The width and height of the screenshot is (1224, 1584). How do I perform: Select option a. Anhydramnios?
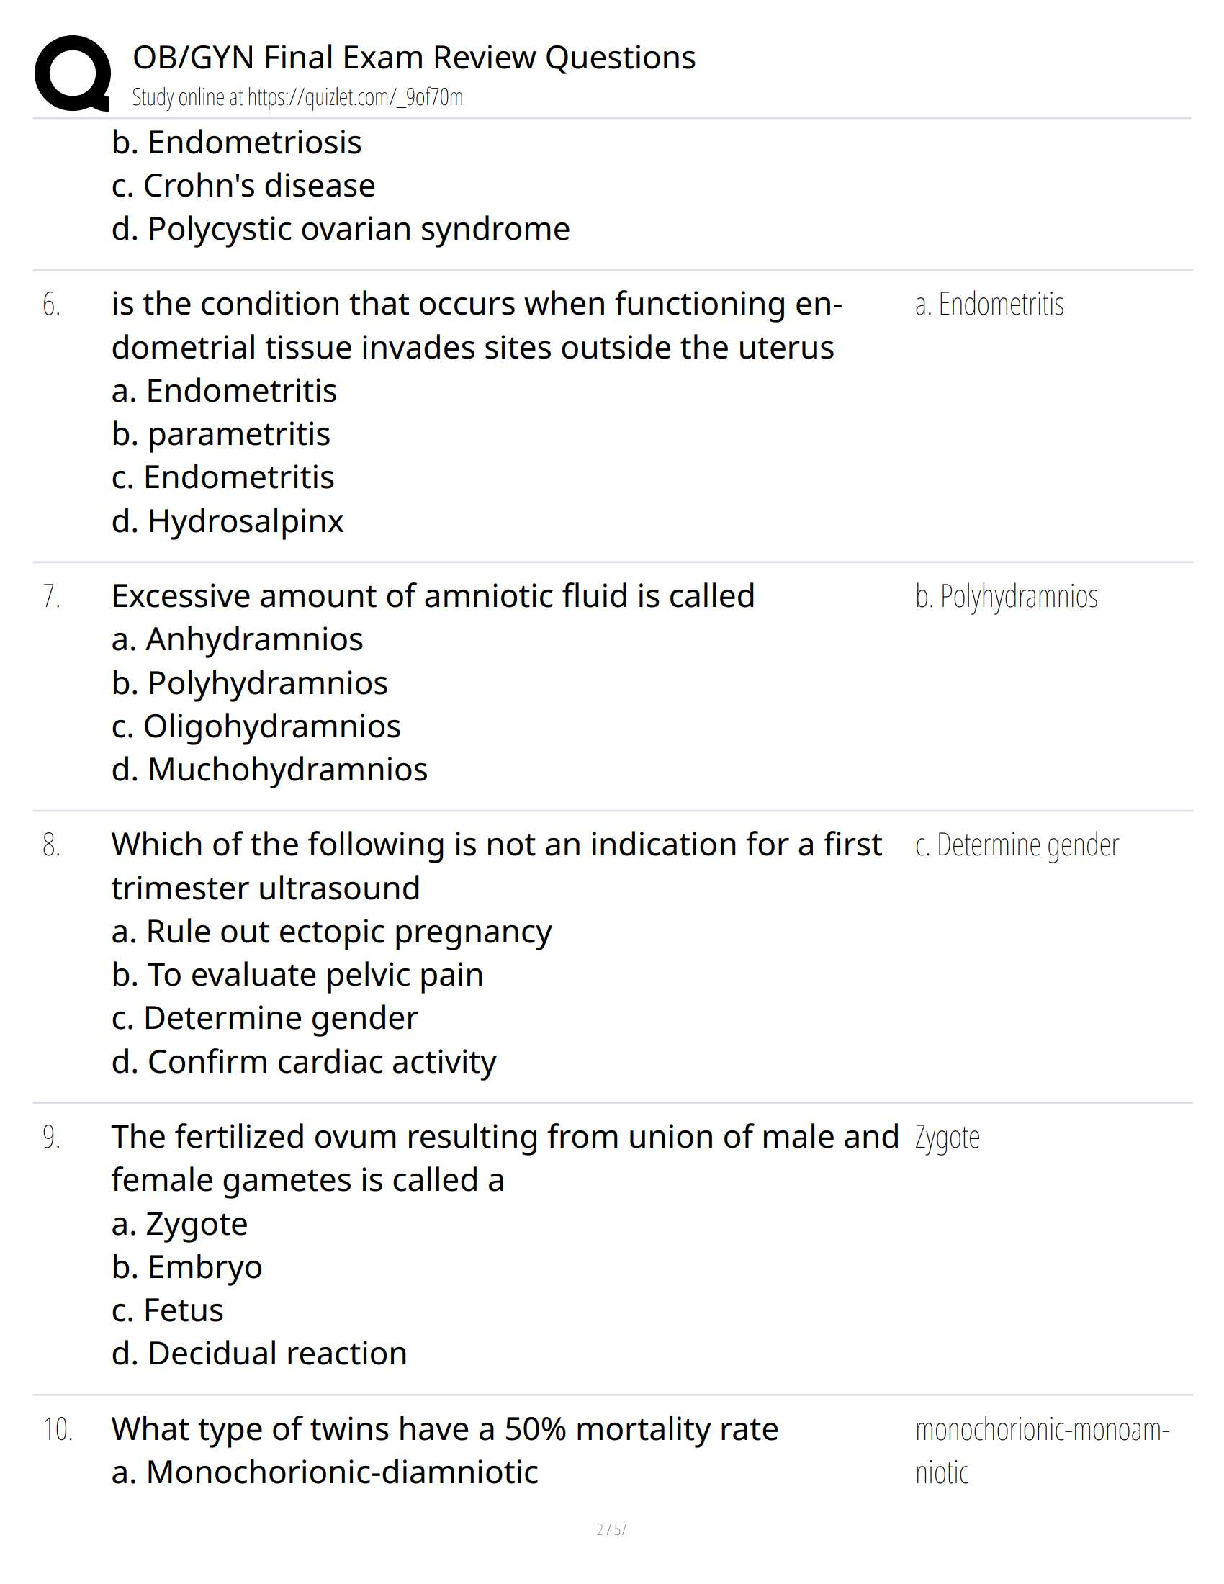(x=237, y=639)
